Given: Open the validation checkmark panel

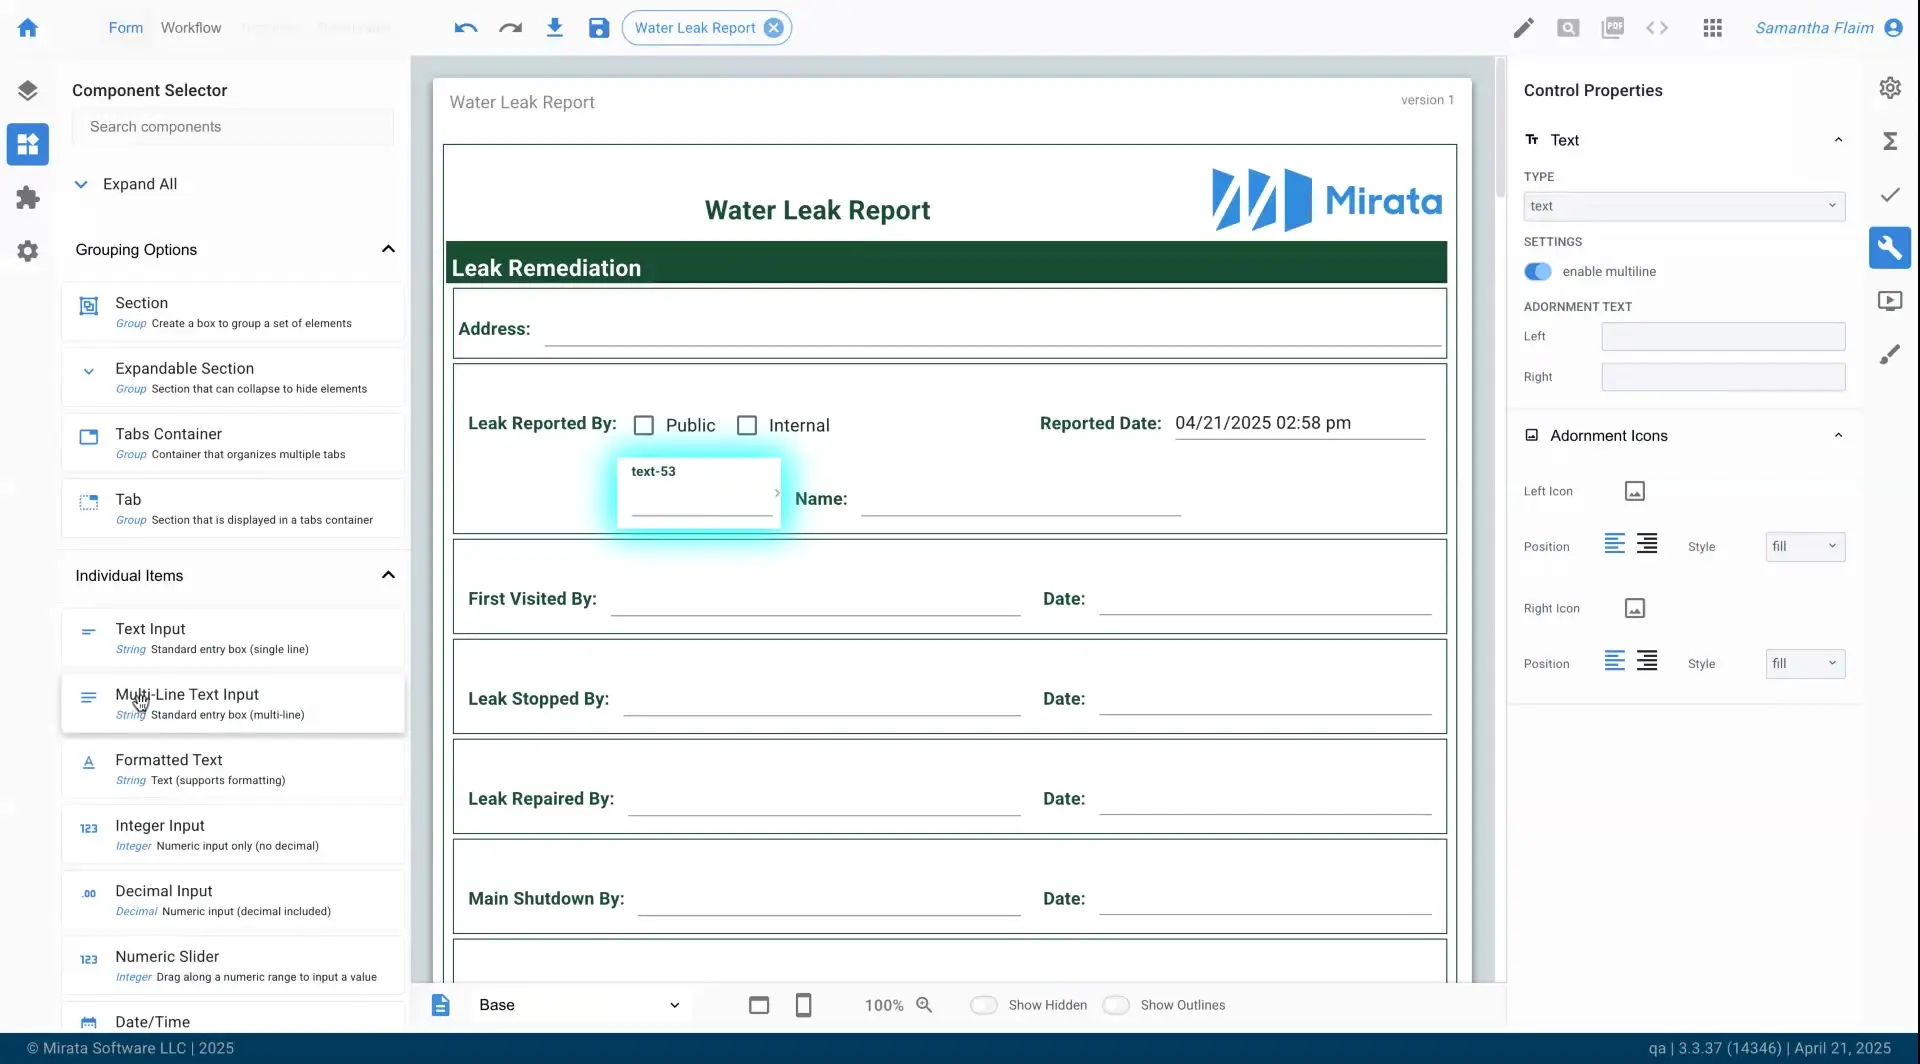Looking at the screenshot, I should point(1889,194).
